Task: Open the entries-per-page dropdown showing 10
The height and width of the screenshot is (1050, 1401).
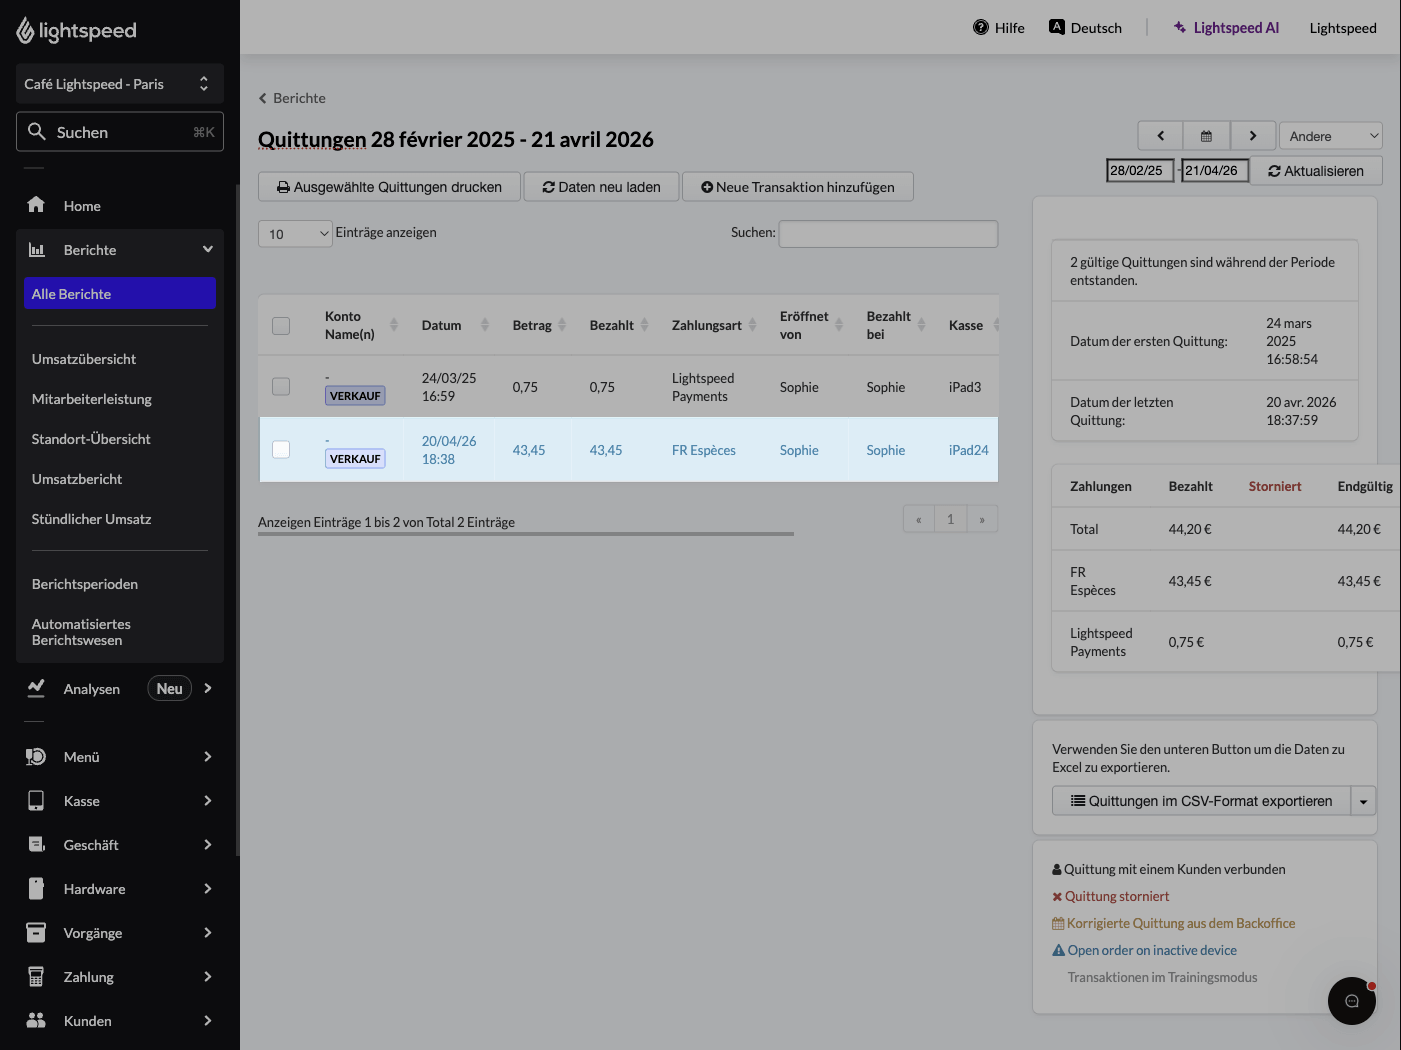Action: tap(295, 234)
